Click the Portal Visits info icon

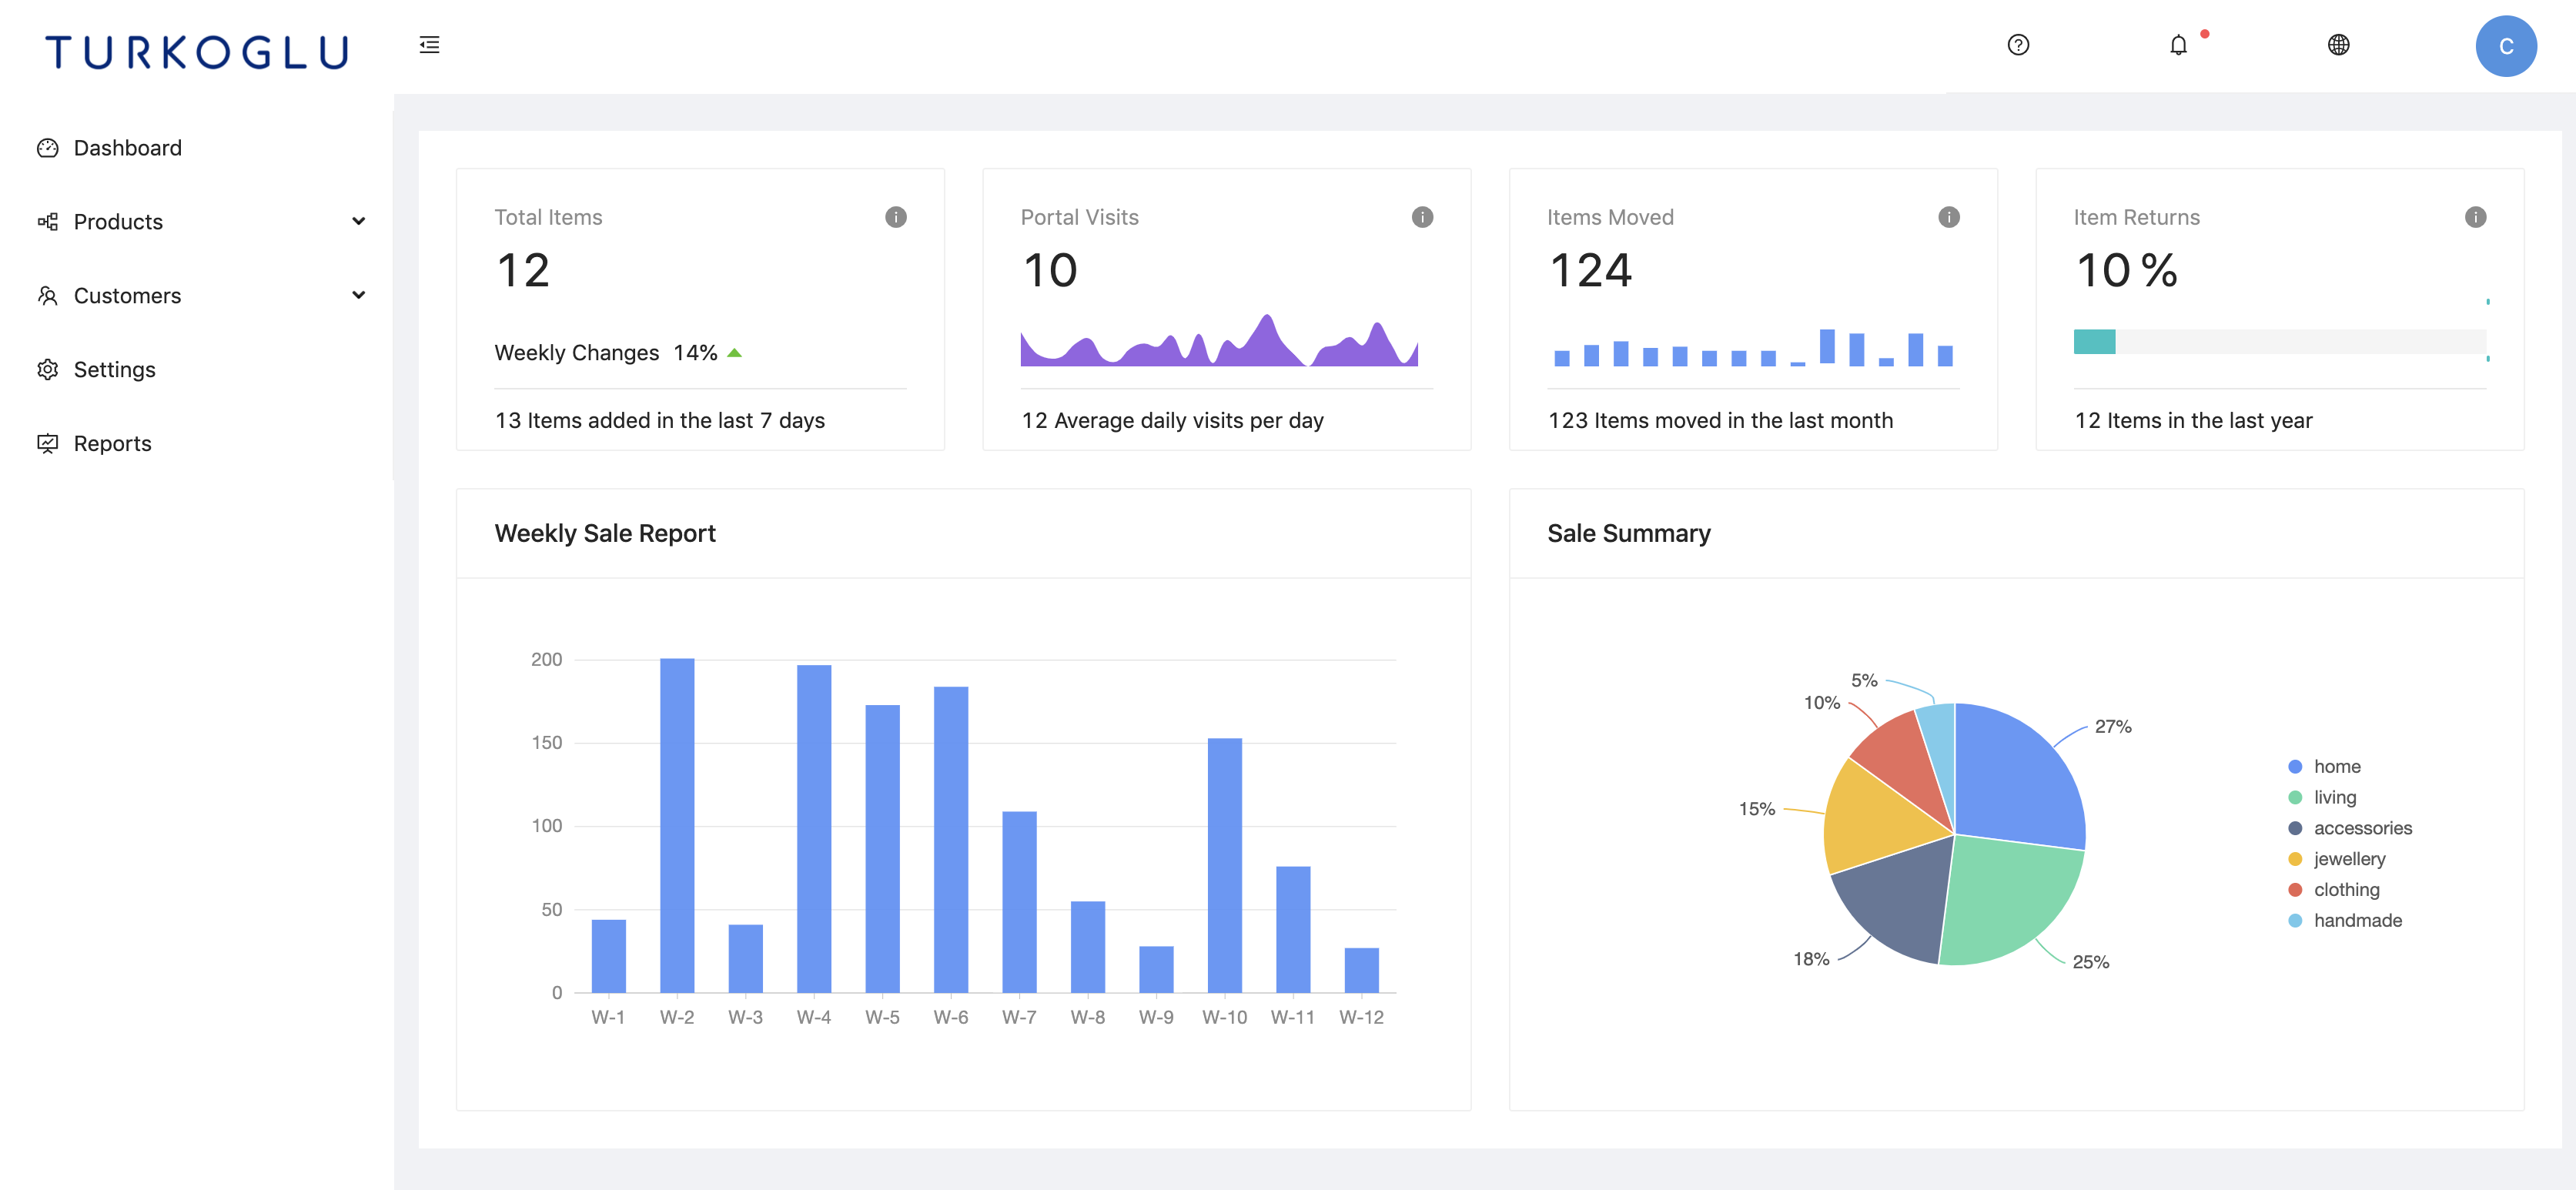tap(1422, 217)
